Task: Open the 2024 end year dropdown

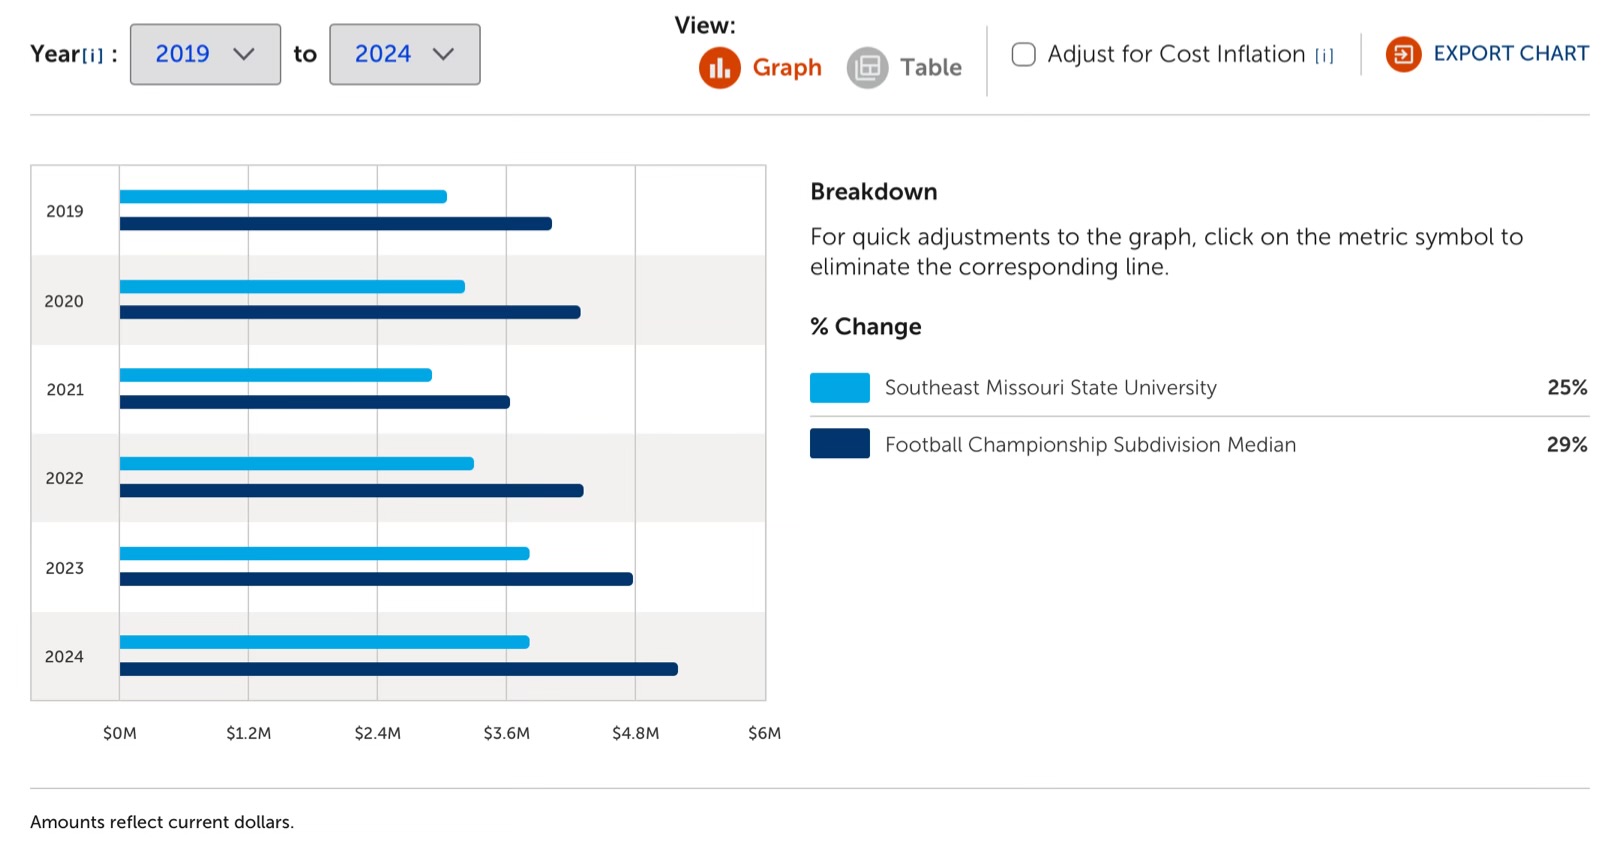Action: pos(404,54)
